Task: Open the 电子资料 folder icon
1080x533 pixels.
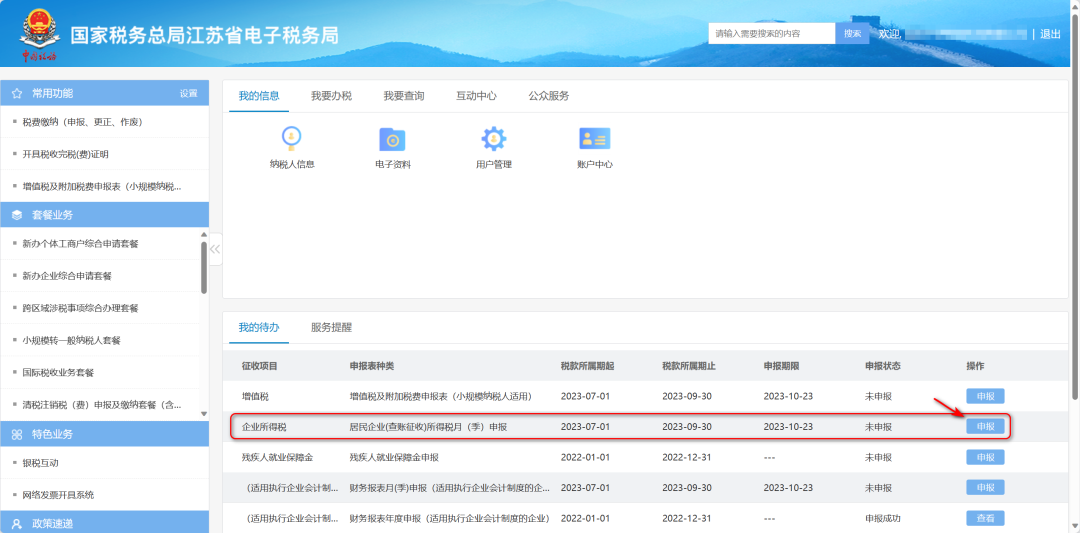Action: [392, 139]
